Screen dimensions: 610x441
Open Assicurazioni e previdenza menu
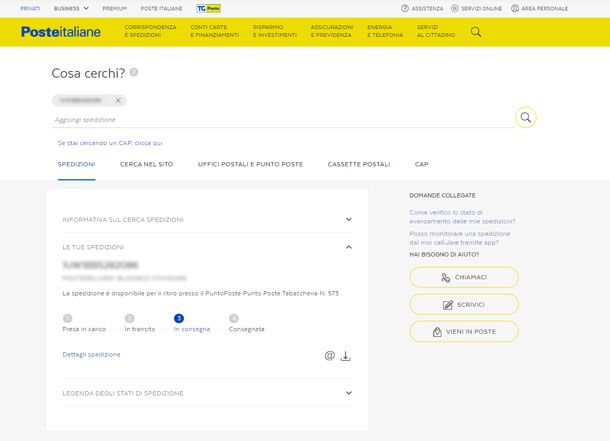[x=332, y=31]
